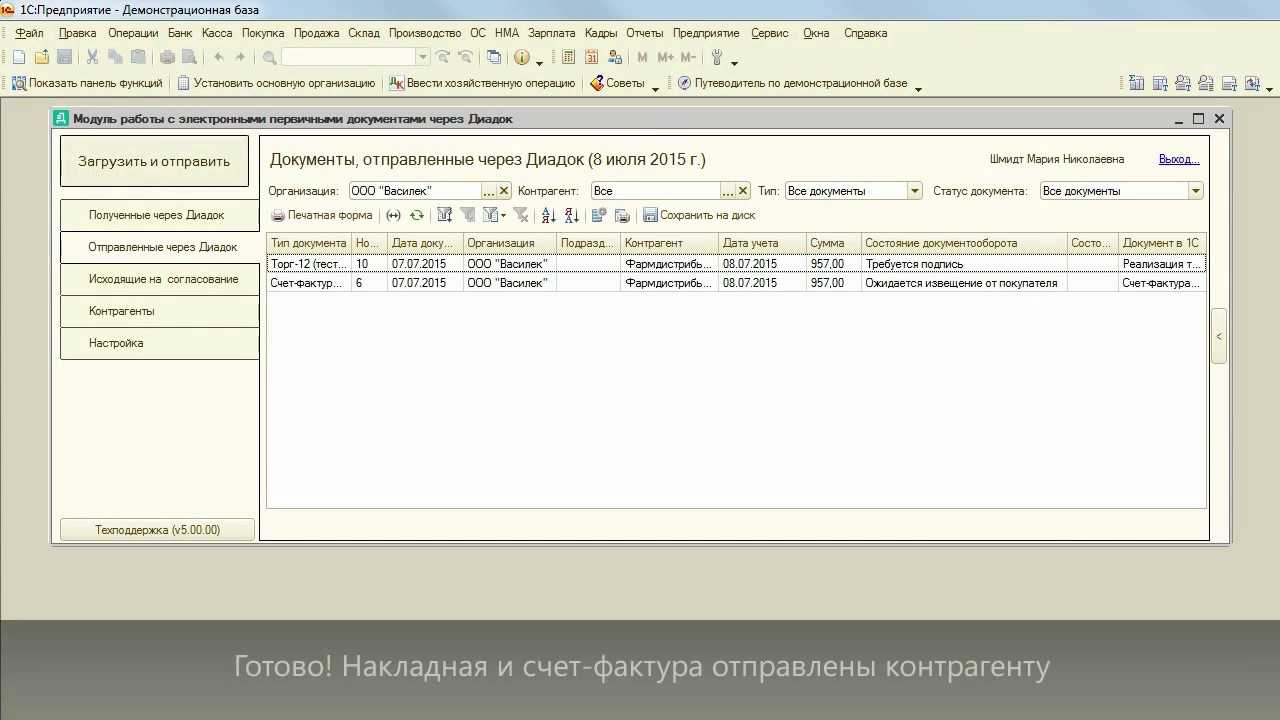Click the Сумма column header
This screenshot has width=1280, height=720.
(833, 243)
